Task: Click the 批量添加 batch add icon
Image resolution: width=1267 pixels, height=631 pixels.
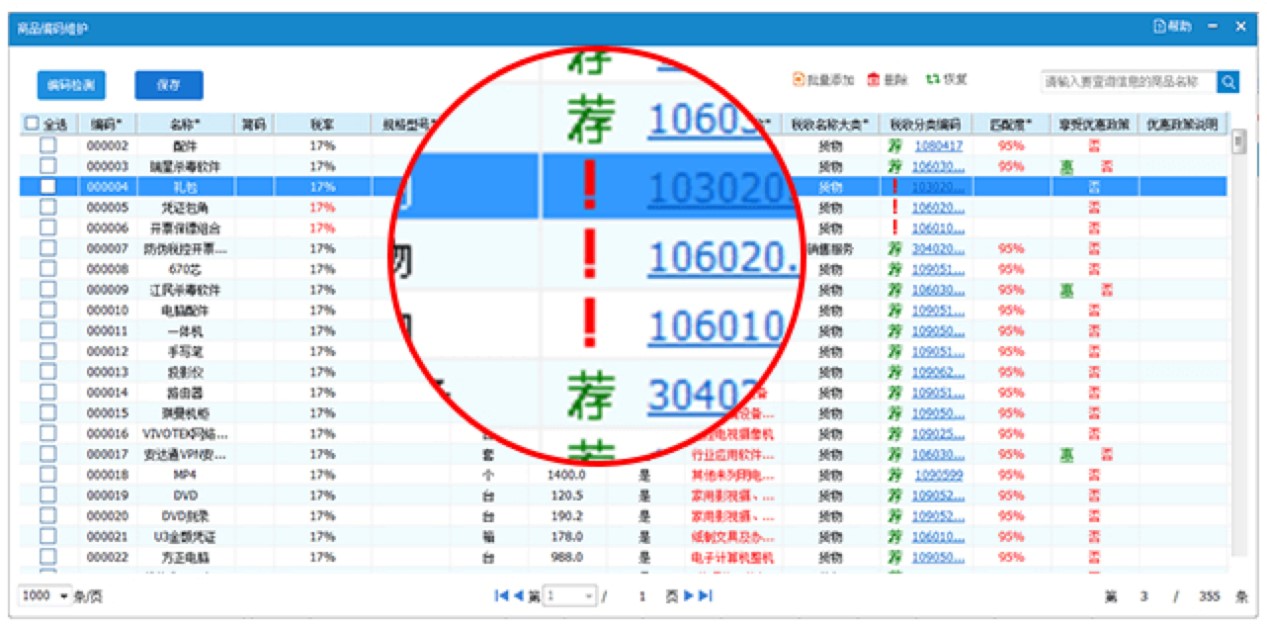Action: 798,79
